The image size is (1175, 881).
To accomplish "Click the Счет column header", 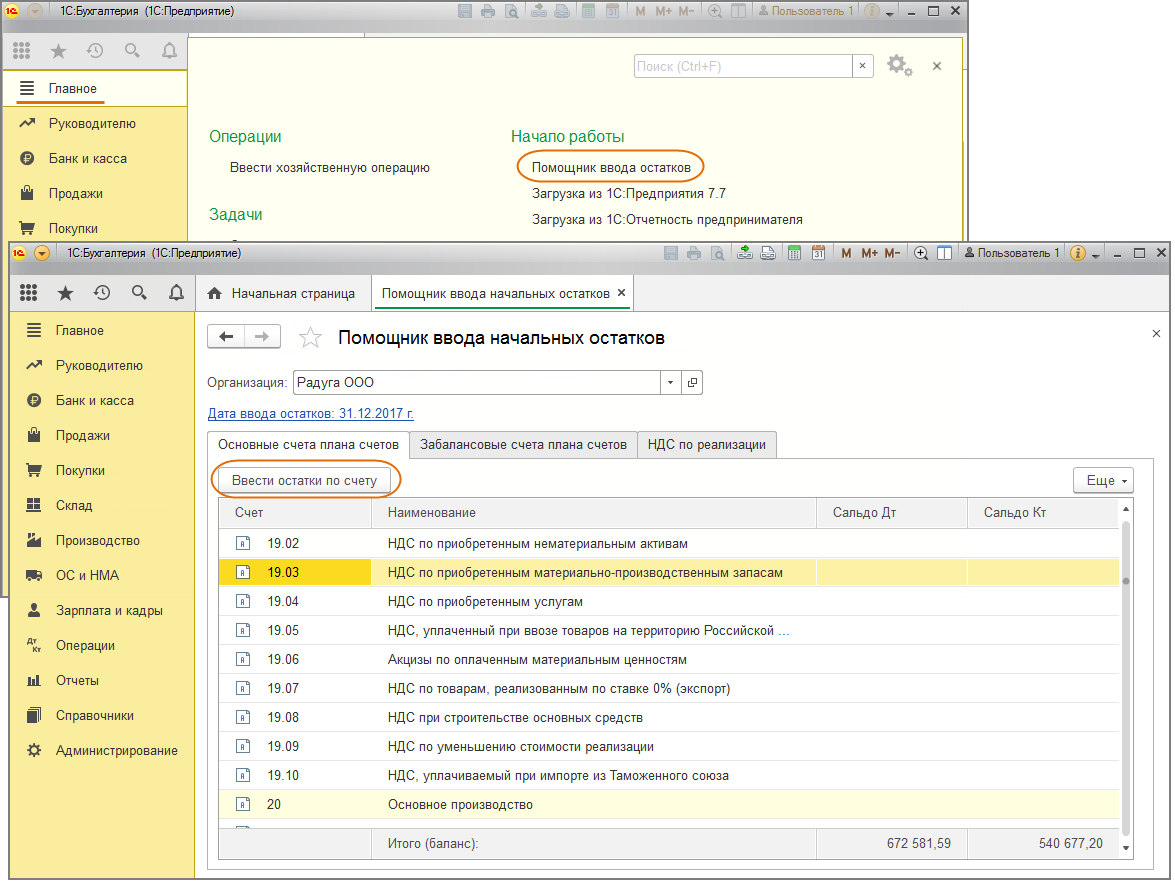I will pyautogui.click(x=295, y=513).
